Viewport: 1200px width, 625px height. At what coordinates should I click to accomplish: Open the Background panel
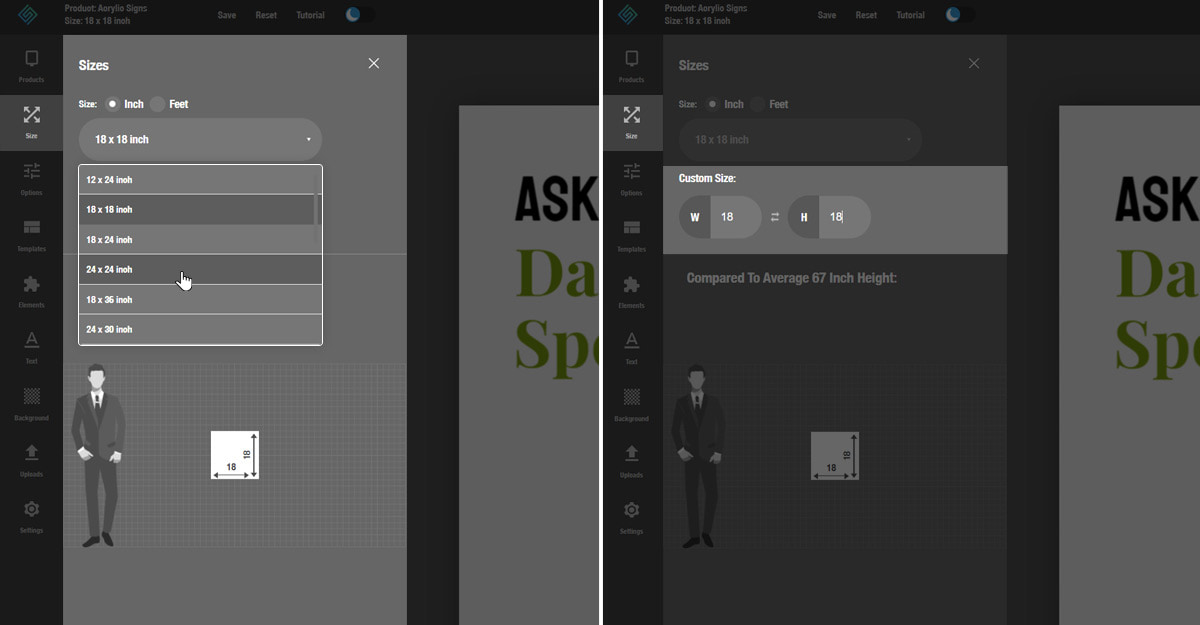(31, 404)
